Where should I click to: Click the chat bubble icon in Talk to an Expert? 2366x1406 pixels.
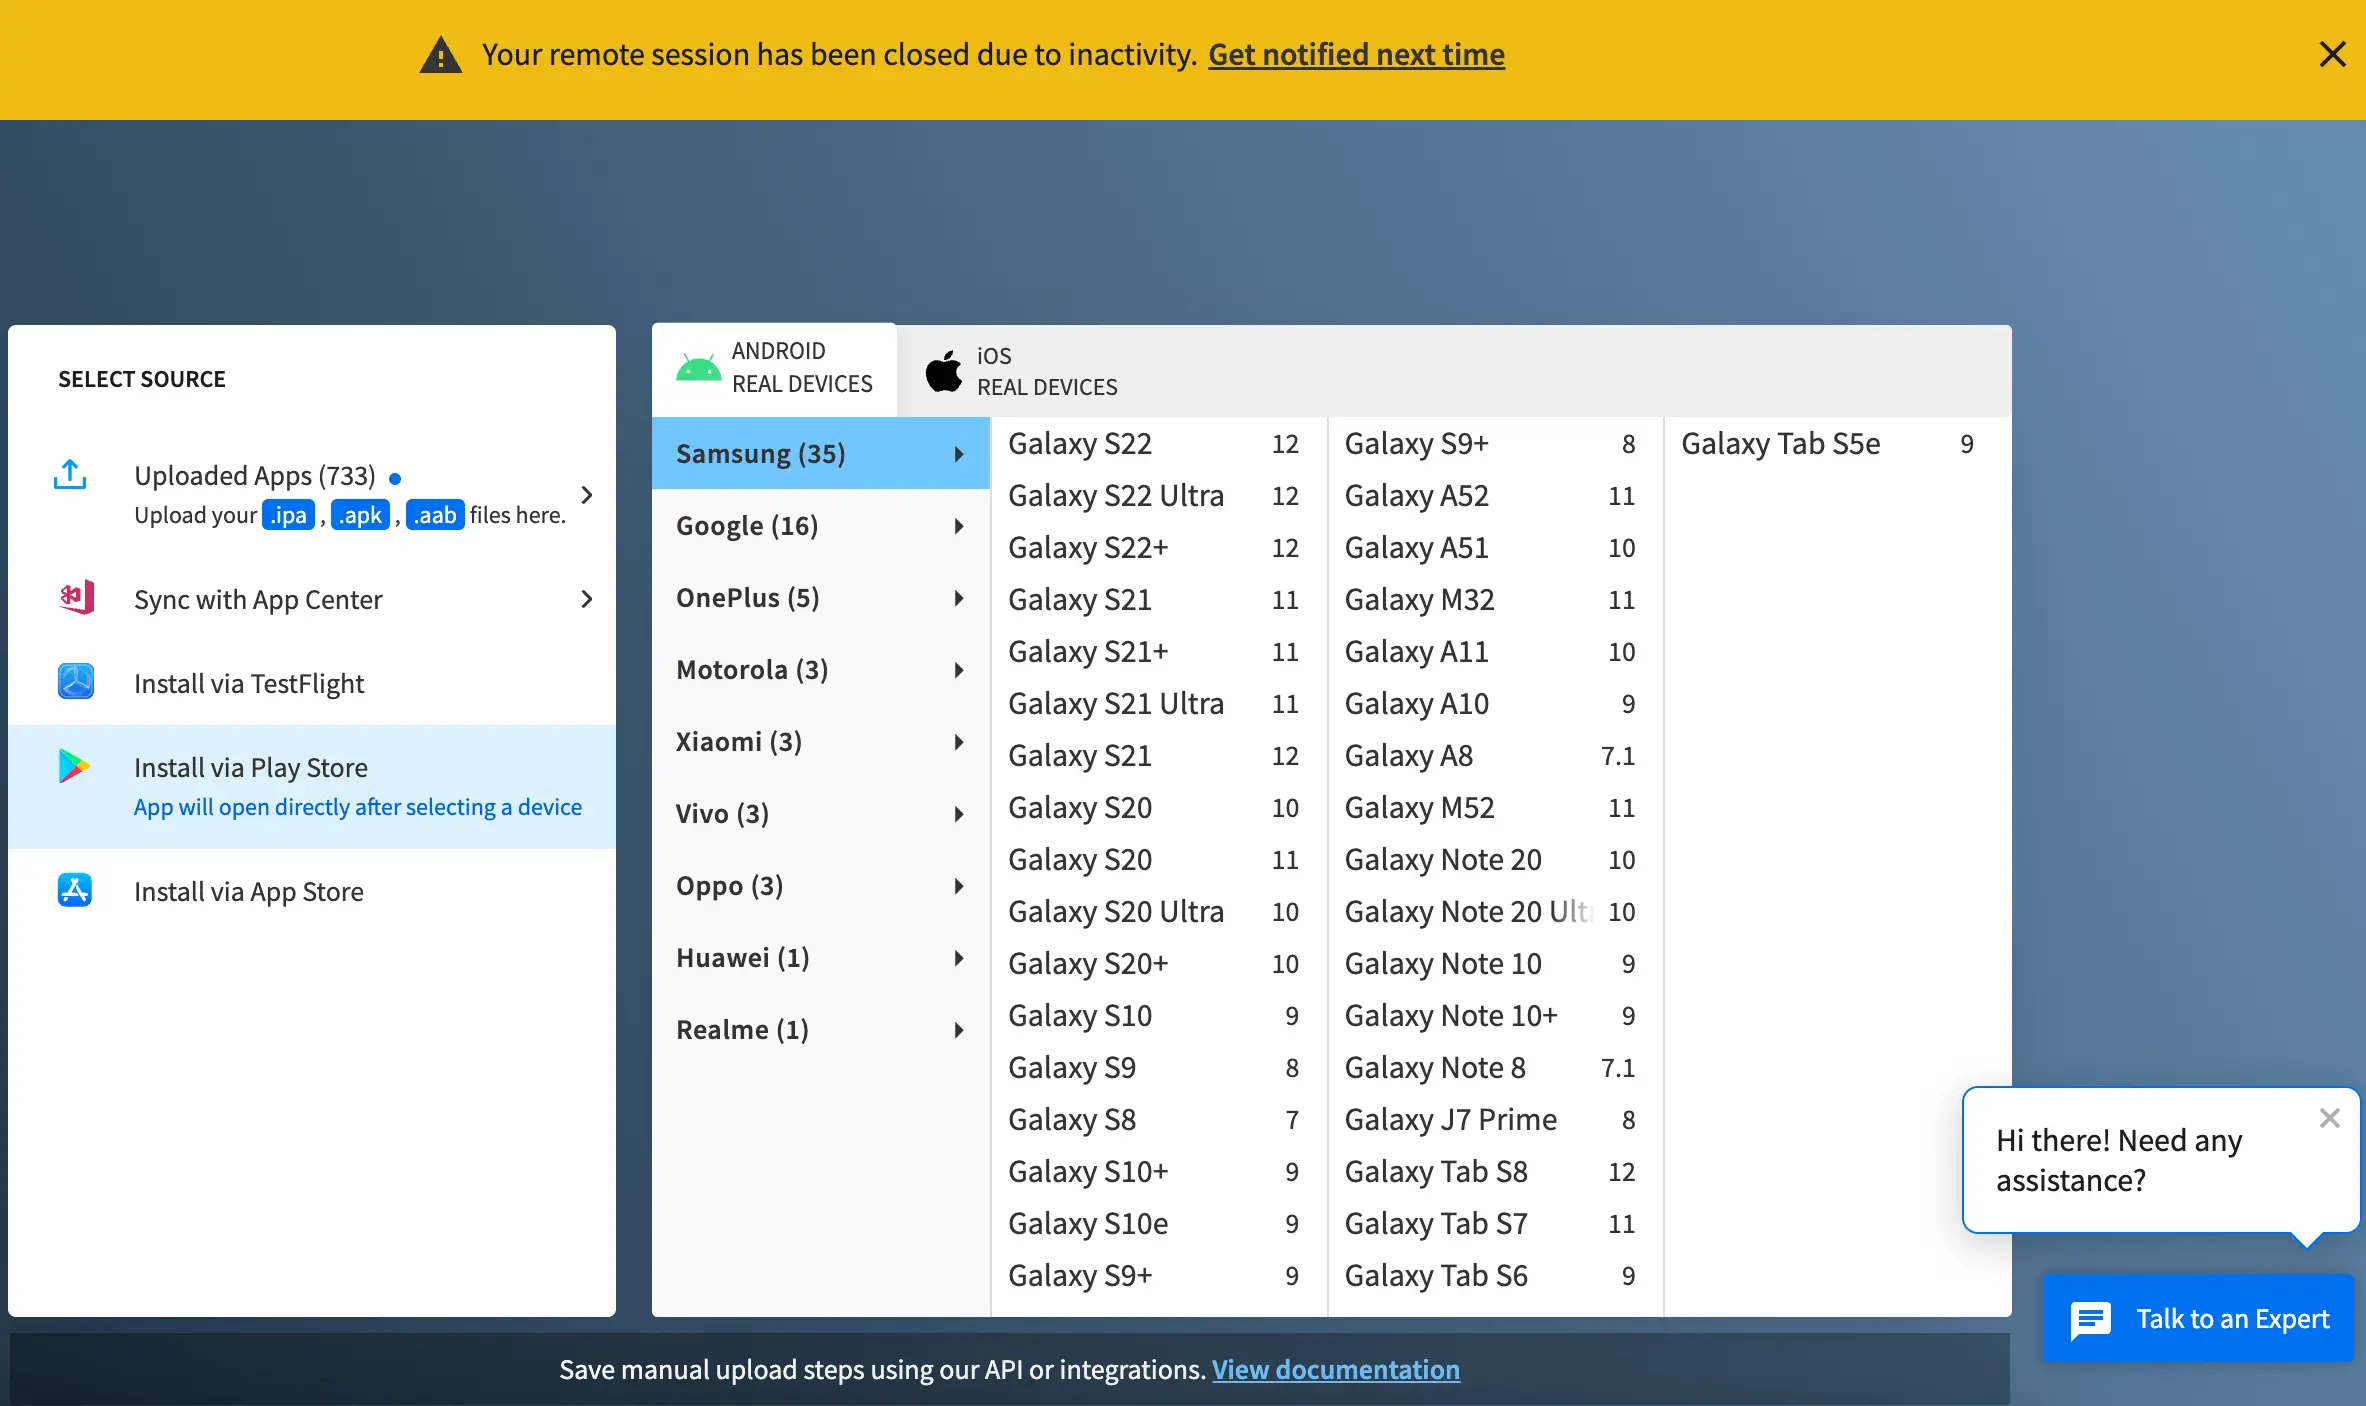pyautogui.click(x=2090, y=1319)
